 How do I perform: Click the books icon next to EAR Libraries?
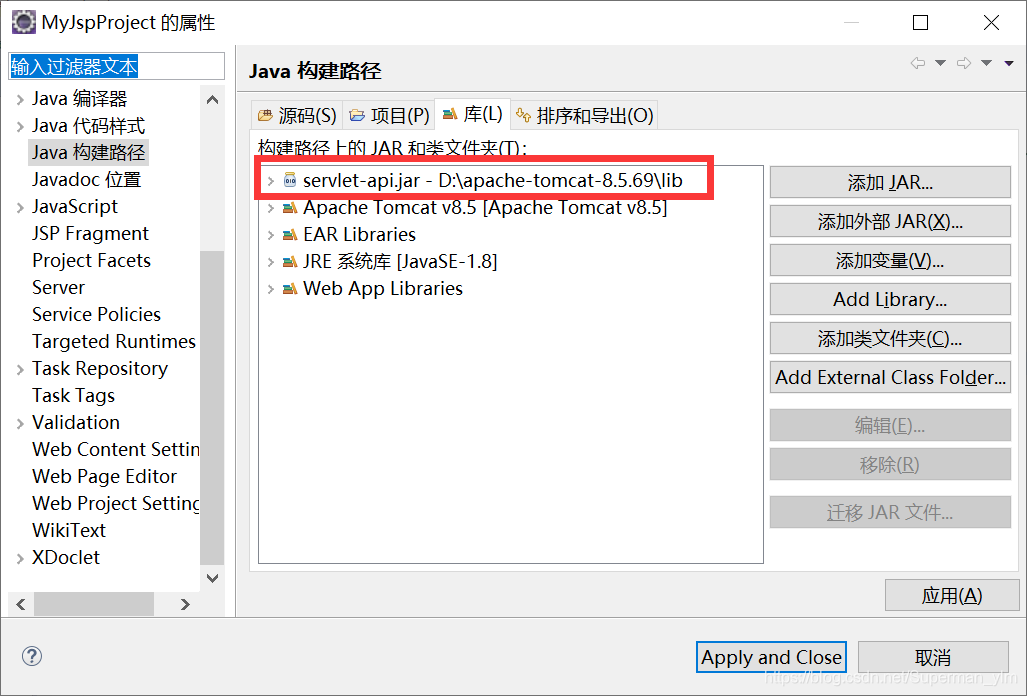coord(290,234)
